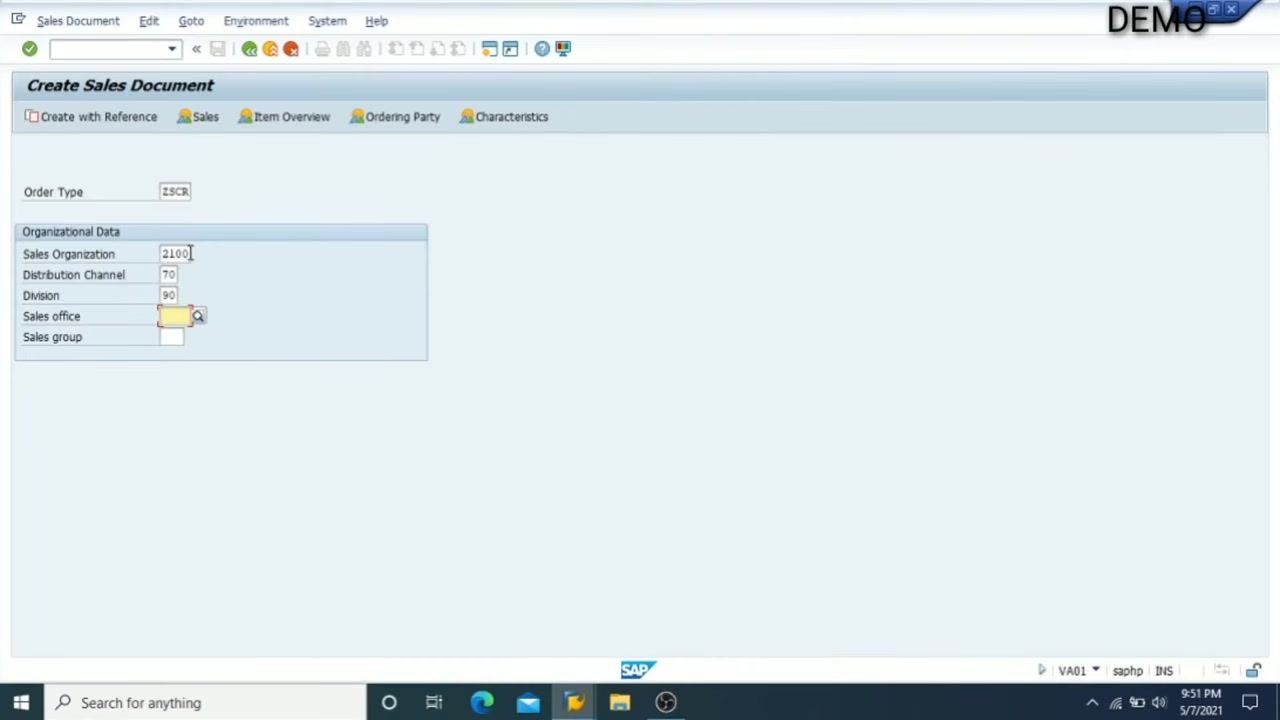Open Cortana circle icon in taskbar
This screenshot has width=1280, height=720.
coord(389,703)
